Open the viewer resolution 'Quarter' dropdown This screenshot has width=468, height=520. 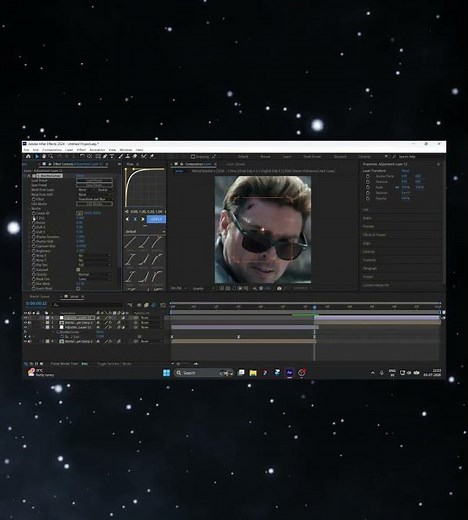click(x=203, y=288)
